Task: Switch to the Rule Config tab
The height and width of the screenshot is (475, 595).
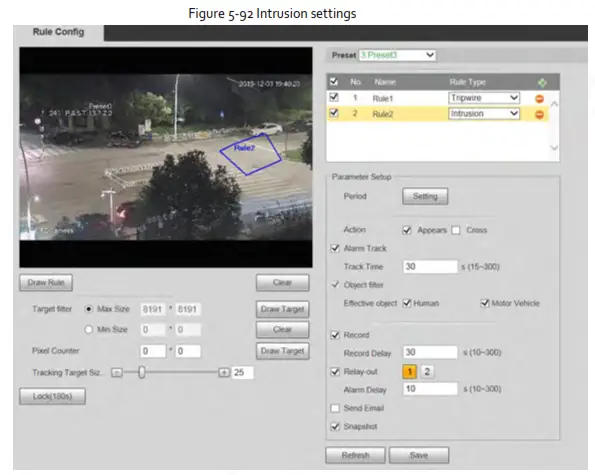Action: point(58,32)
